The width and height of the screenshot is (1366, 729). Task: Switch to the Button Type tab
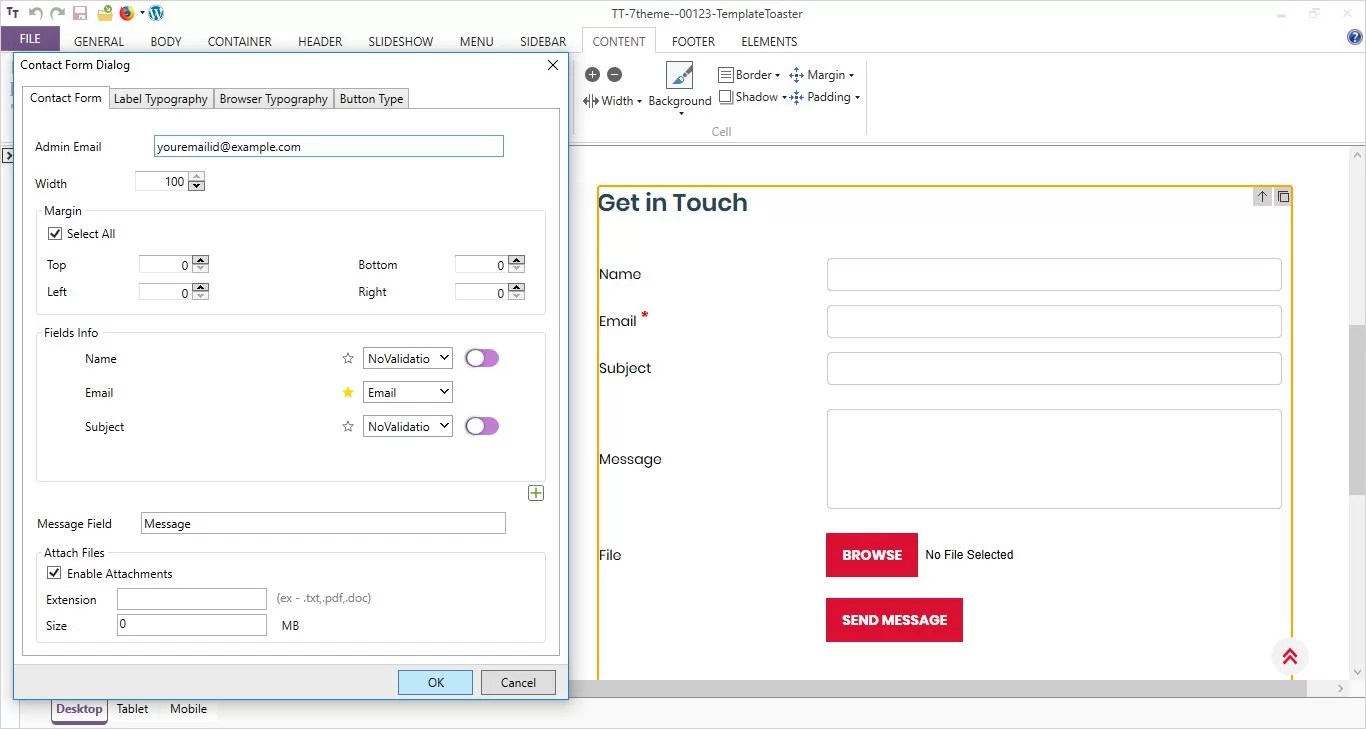pyautogui.click(x=371, y=98)
